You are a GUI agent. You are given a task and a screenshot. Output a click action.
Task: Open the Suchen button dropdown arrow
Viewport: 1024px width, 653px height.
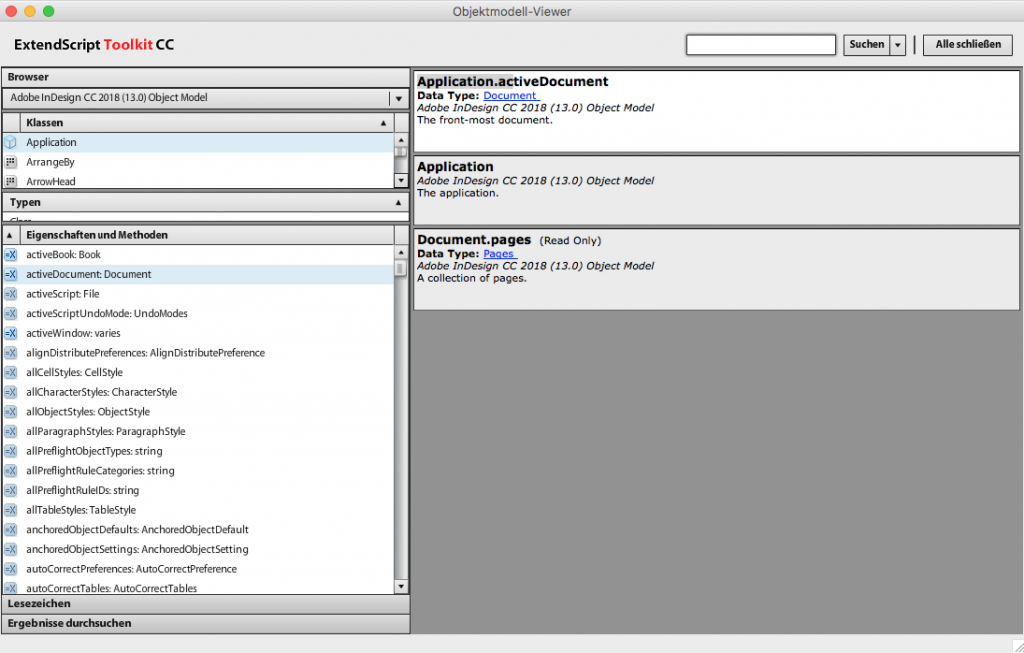898,45
